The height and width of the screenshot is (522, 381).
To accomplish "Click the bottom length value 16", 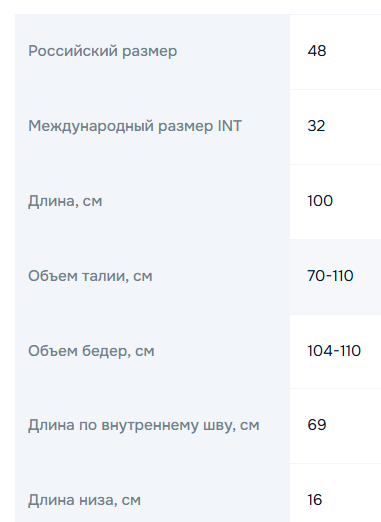I will click(315, 500).
